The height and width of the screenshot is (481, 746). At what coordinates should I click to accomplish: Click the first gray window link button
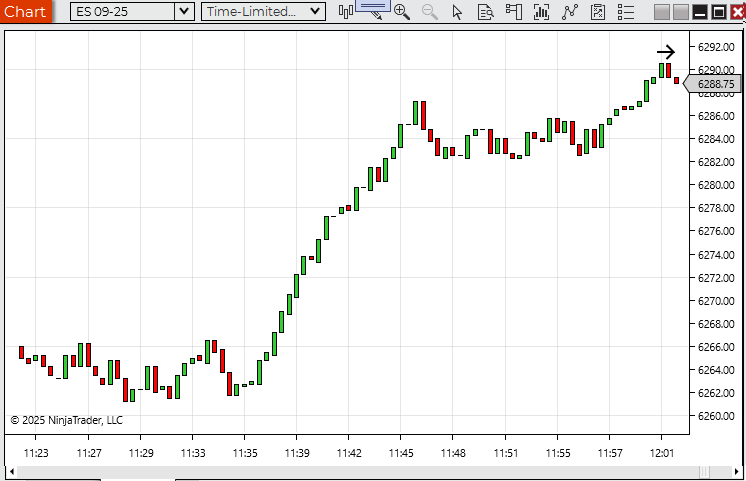tap(662, 12)
